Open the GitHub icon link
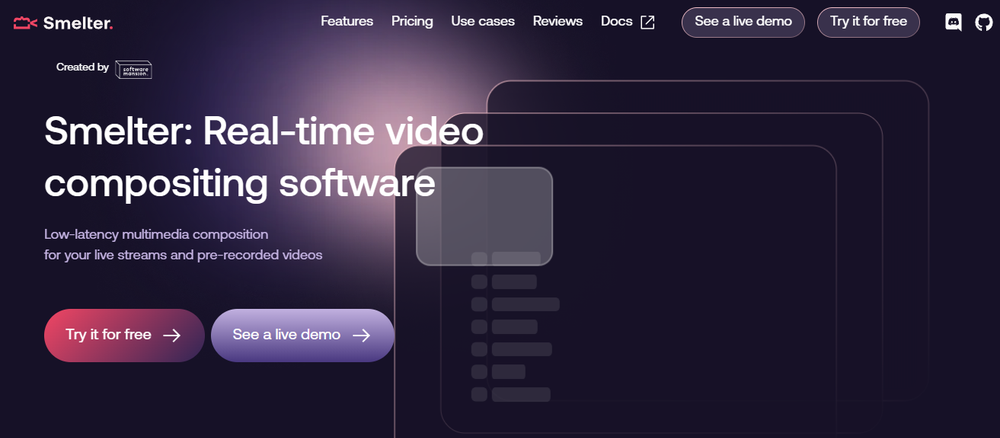Screen dimensions: 1000x438 (x=984, y=23)
